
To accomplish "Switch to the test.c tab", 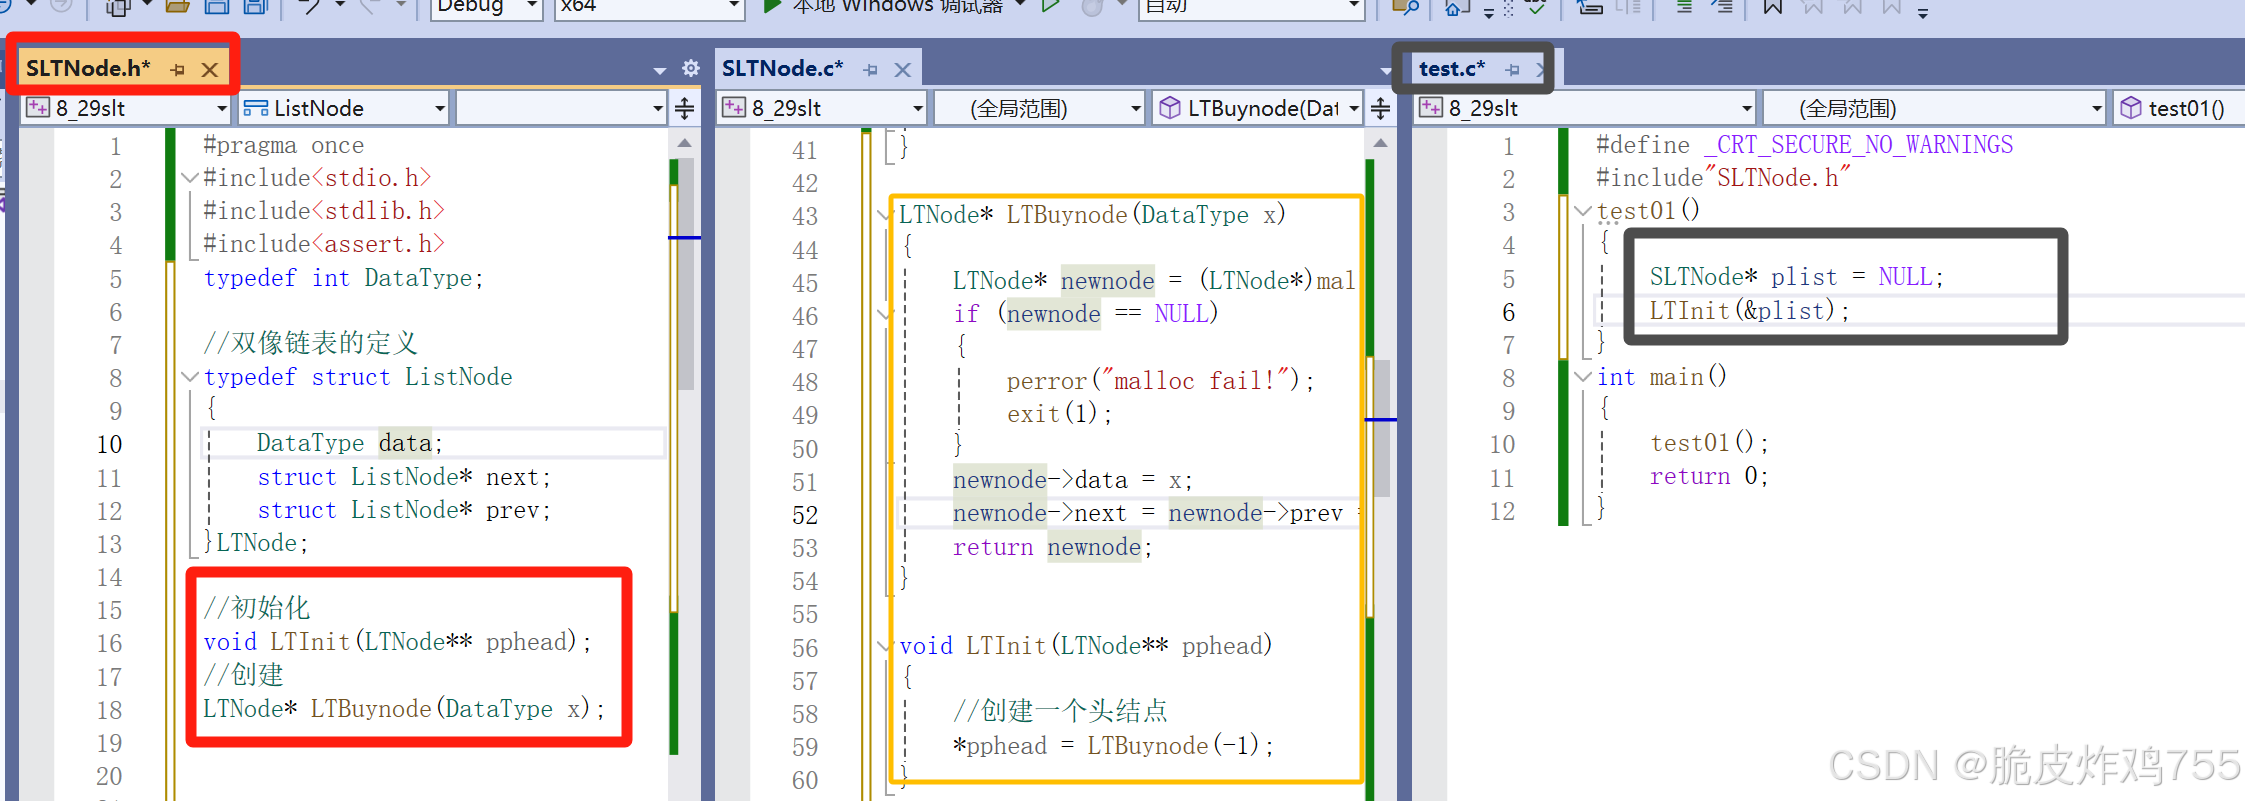I will pos(1452,68).
